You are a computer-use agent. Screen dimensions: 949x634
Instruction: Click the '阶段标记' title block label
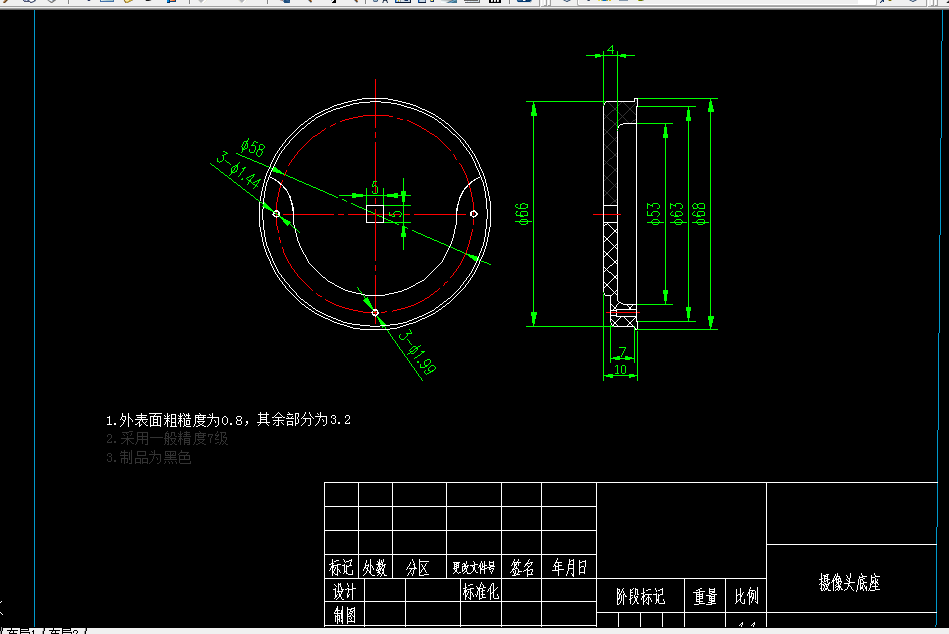point(640,597)
